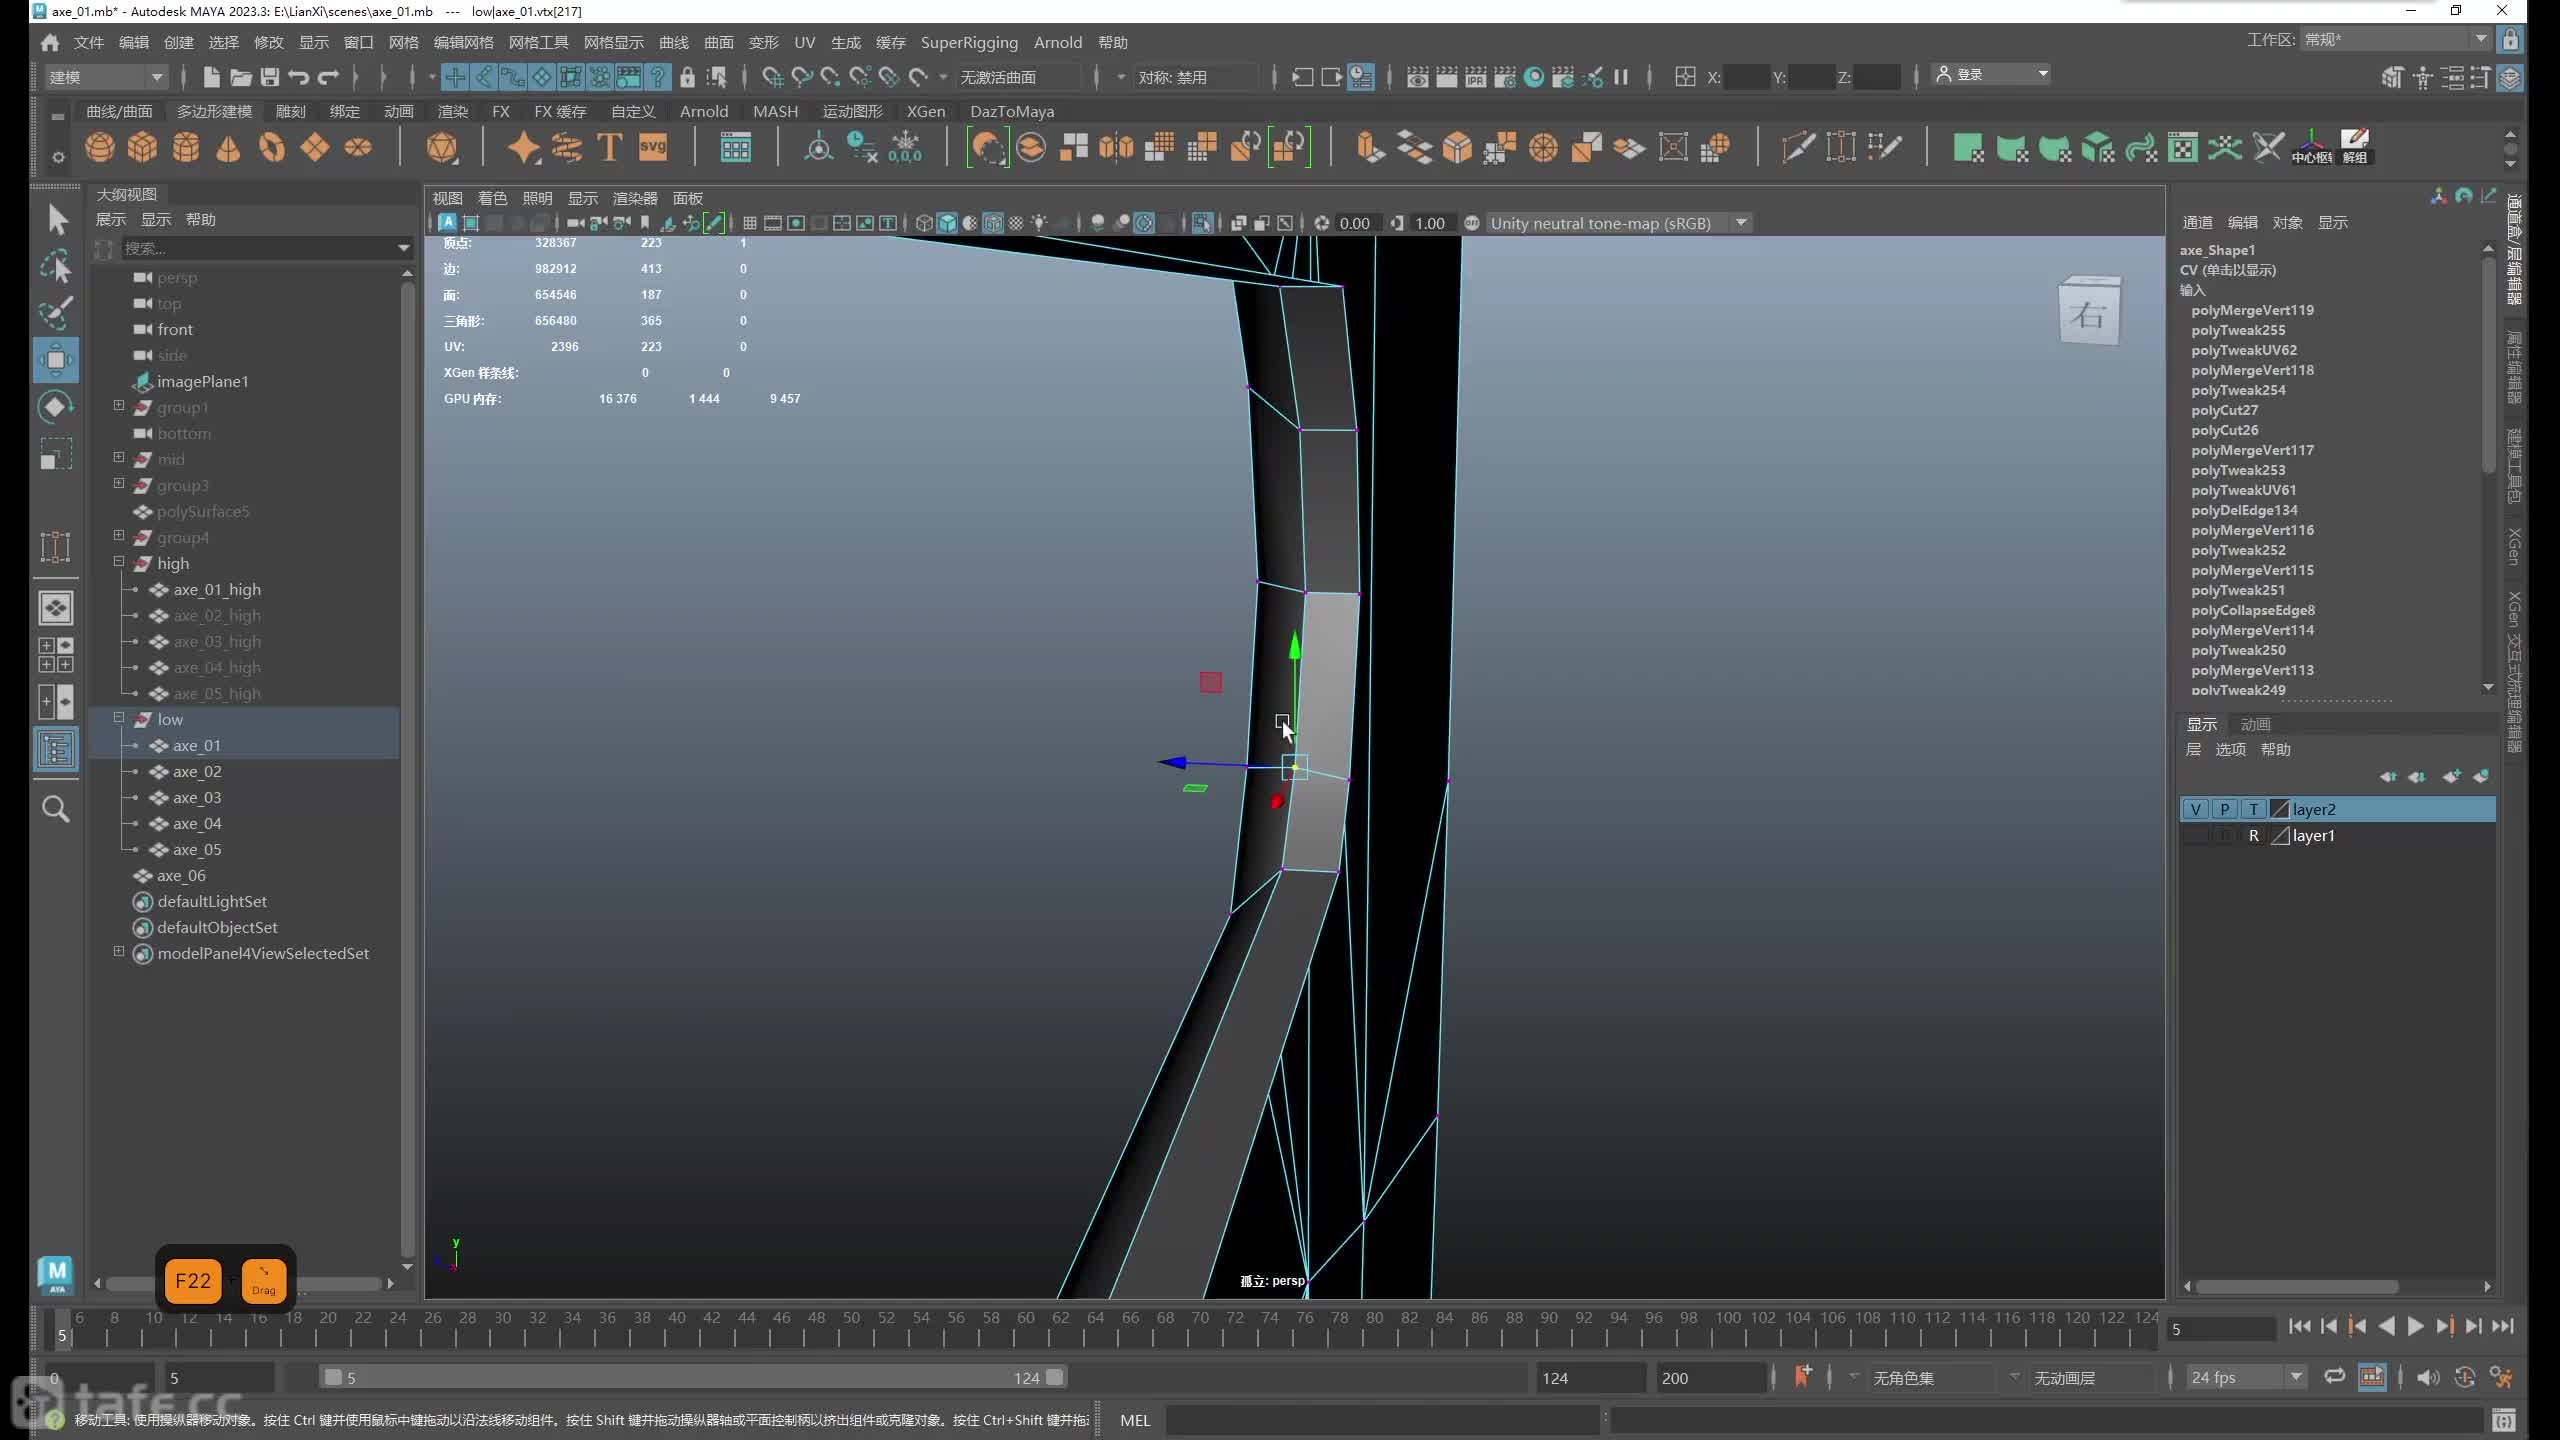Click the layer2 color swatch

click(2280, 809)
